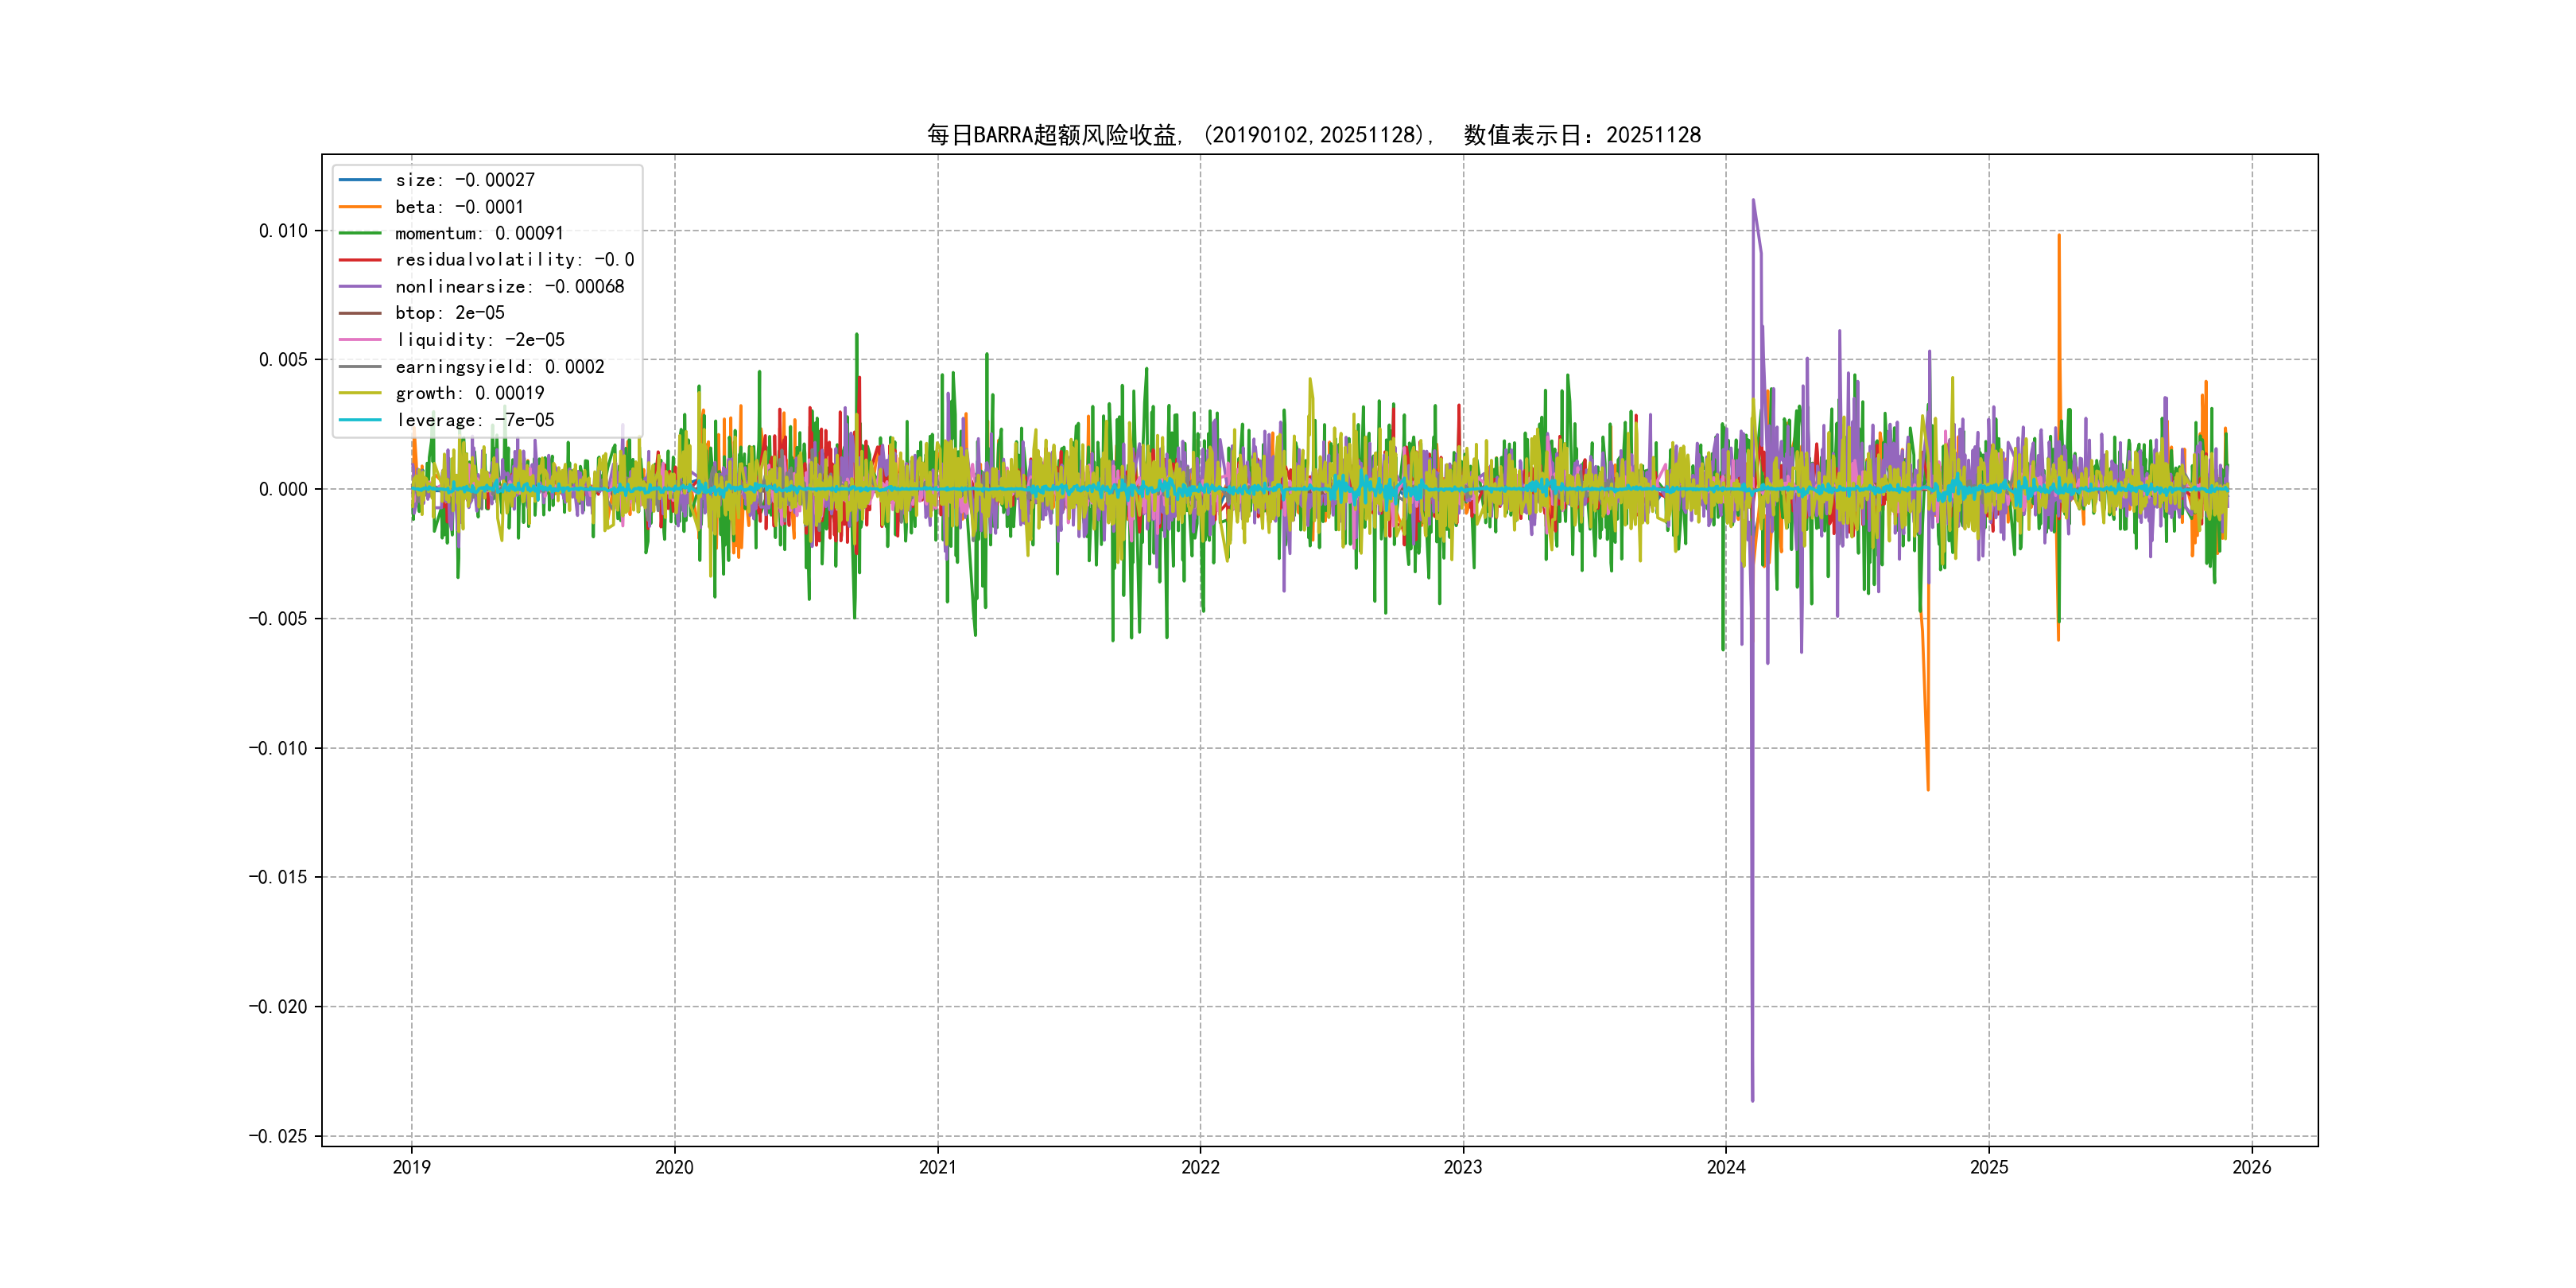
Task: Select the leverage cyan legend swatch
Action: tap(360, 420)
